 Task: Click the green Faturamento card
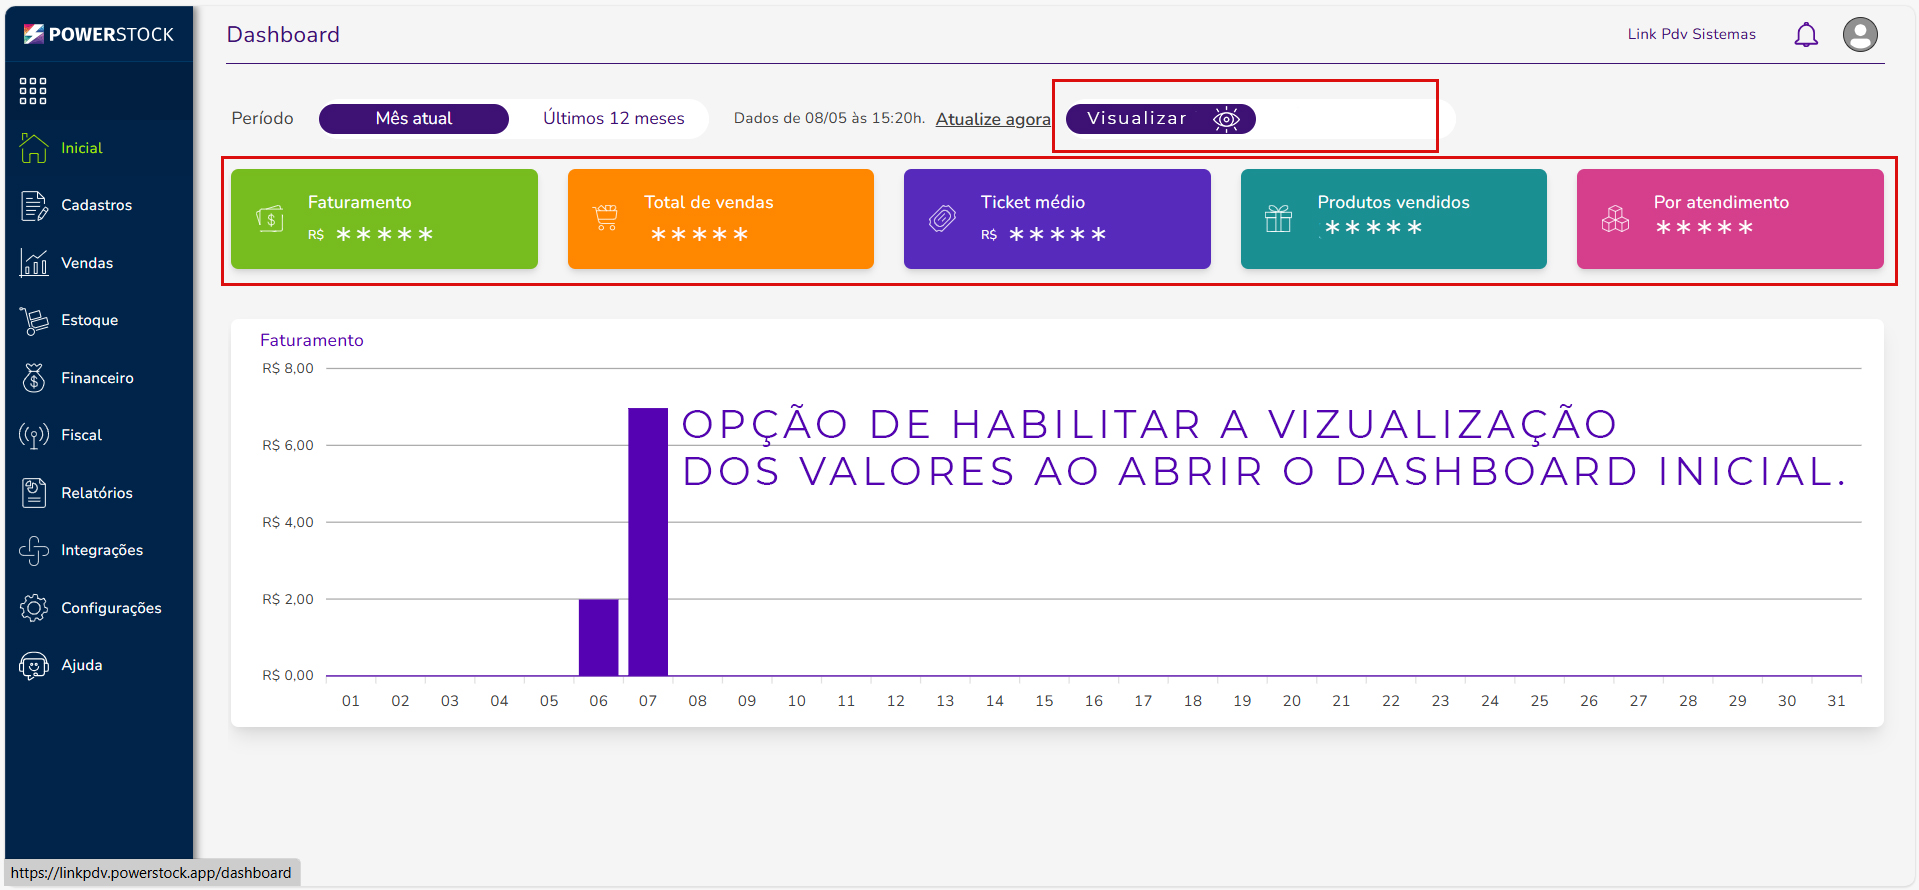click(384, 219)
